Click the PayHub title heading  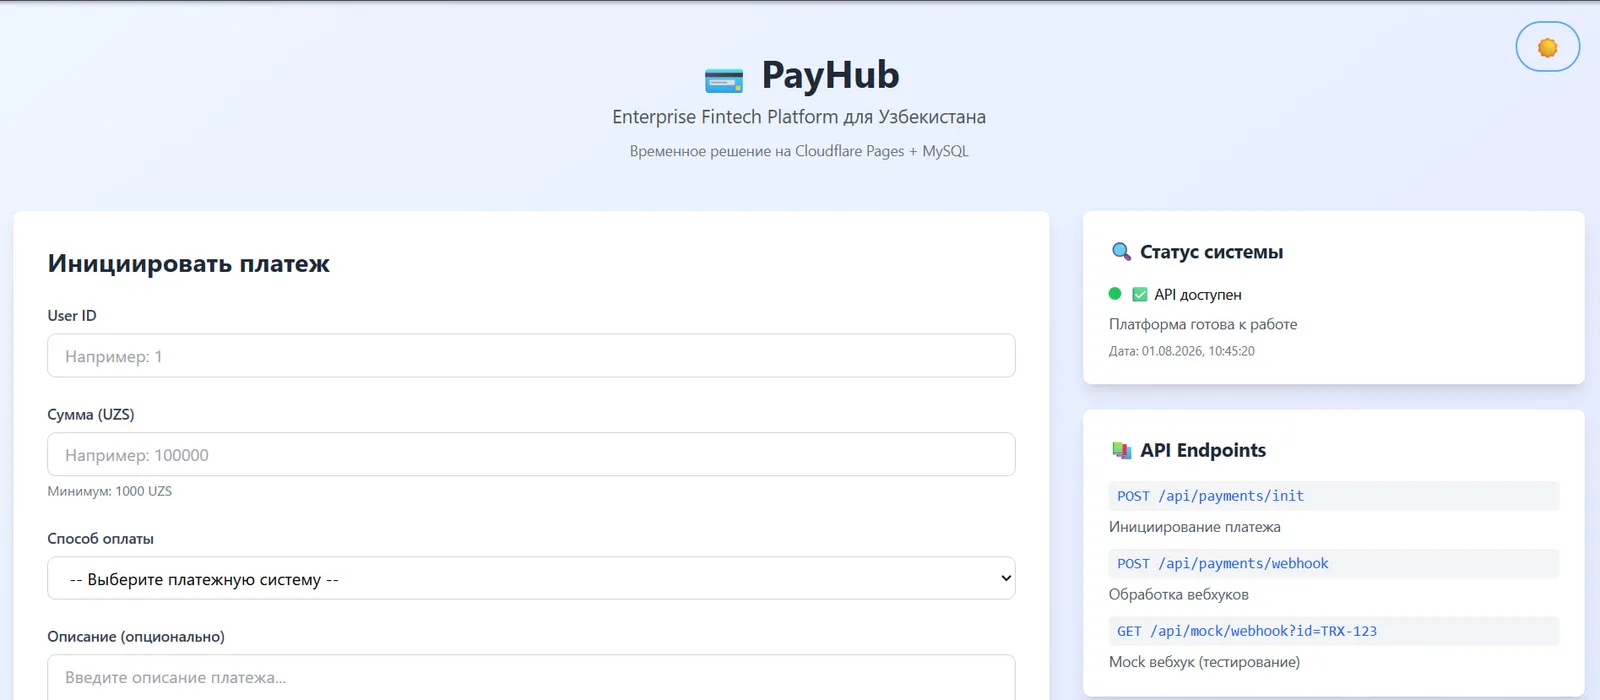pyautogui.click(x=830, y=75)
